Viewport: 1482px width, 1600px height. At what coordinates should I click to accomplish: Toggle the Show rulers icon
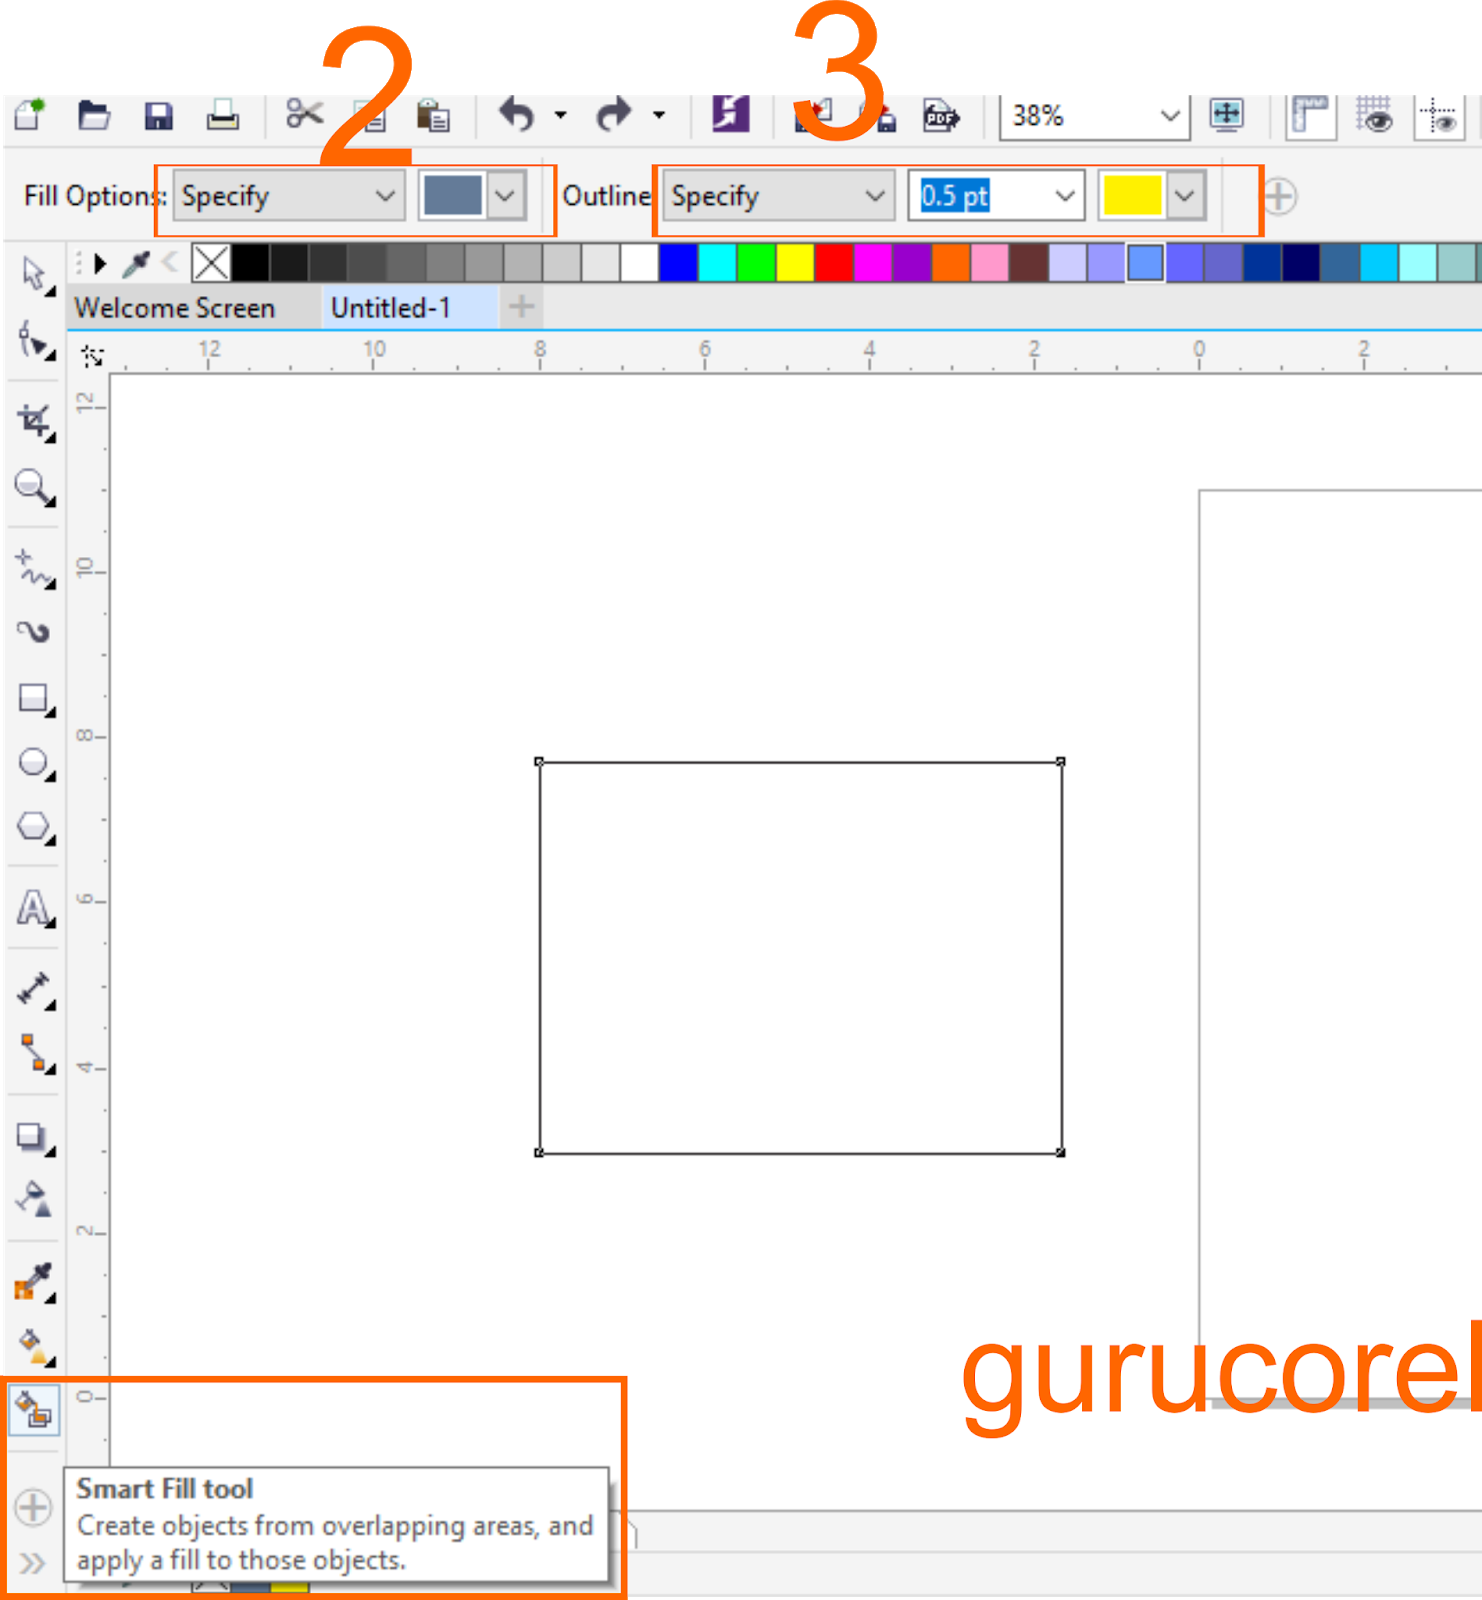1309,115
